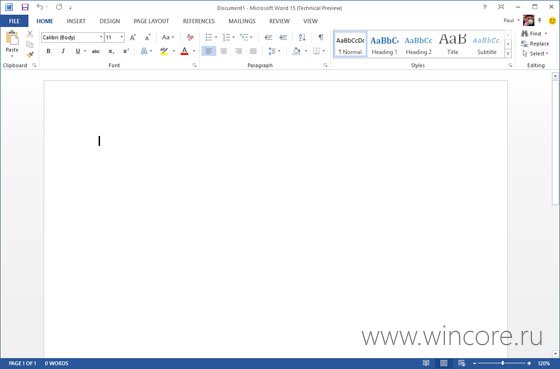This screenshot has height=369, width=560.
Task: Click the zoom slider handle
Action: (502, 363)
